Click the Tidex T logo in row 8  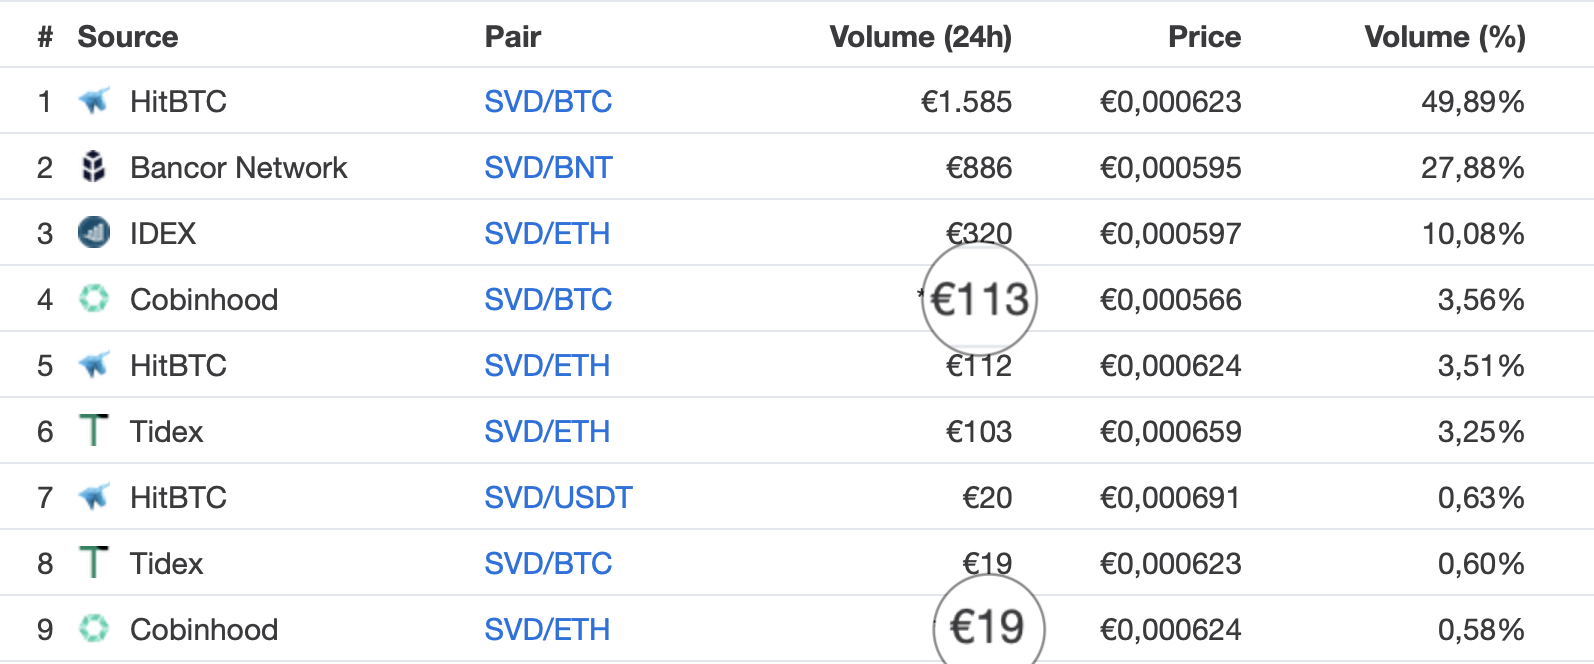pyautogui.click(x=94, y=562)
